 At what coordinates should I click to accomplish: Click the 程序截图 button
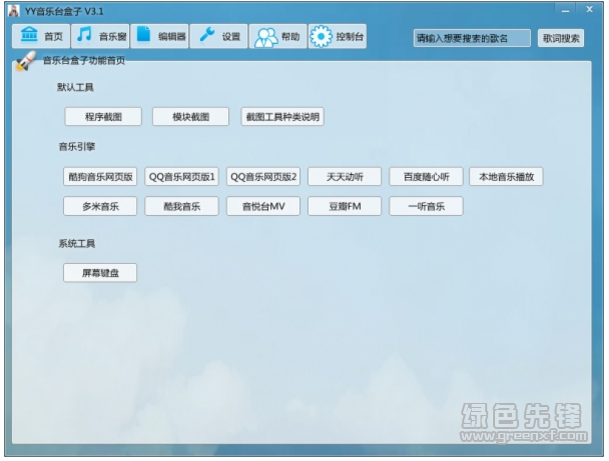point(103,117)
